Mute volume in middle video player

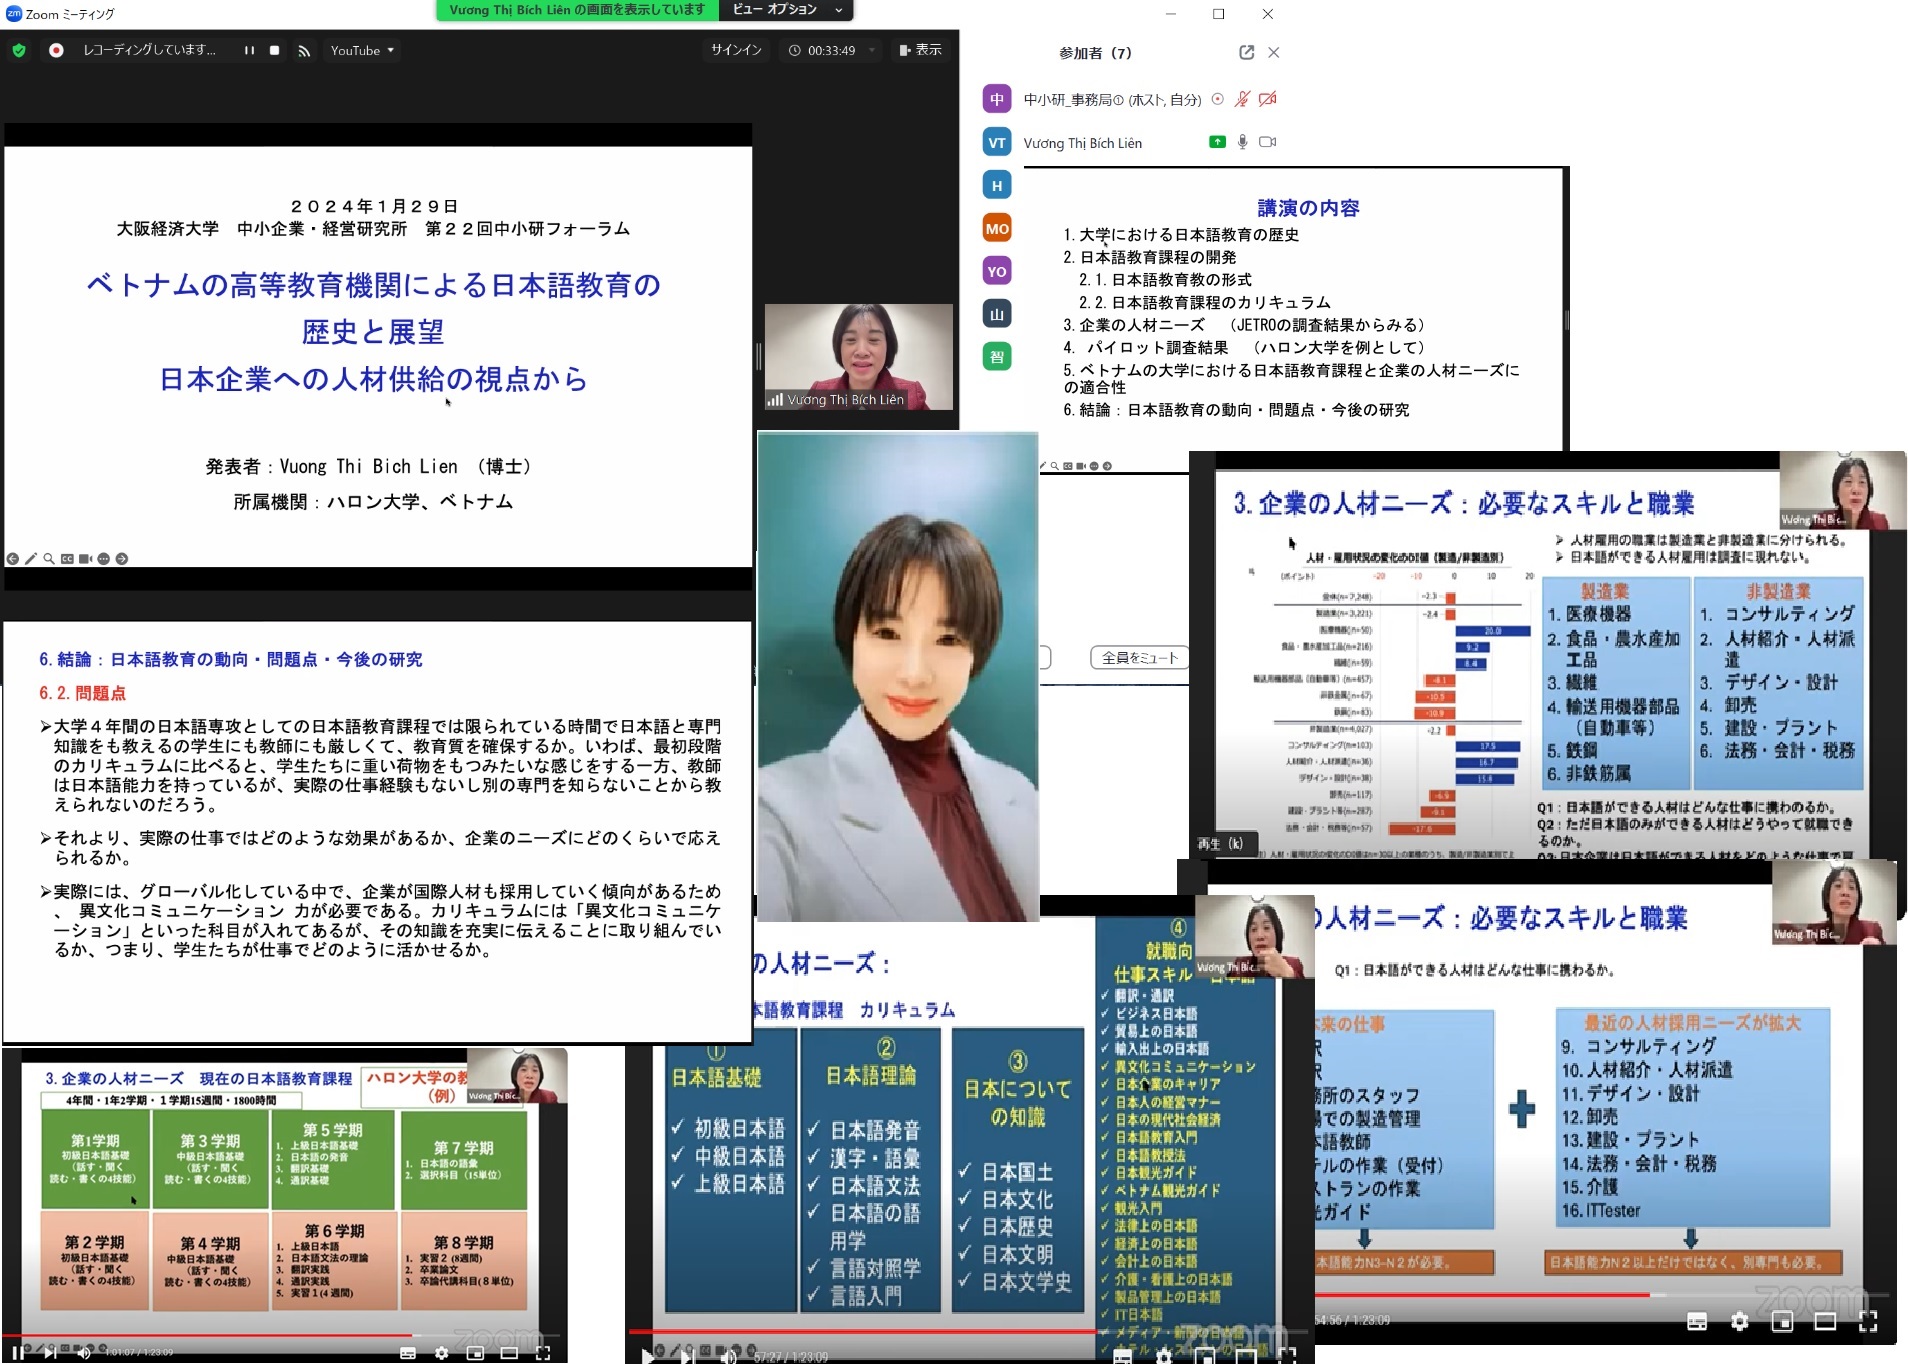tap(728, 1356)
